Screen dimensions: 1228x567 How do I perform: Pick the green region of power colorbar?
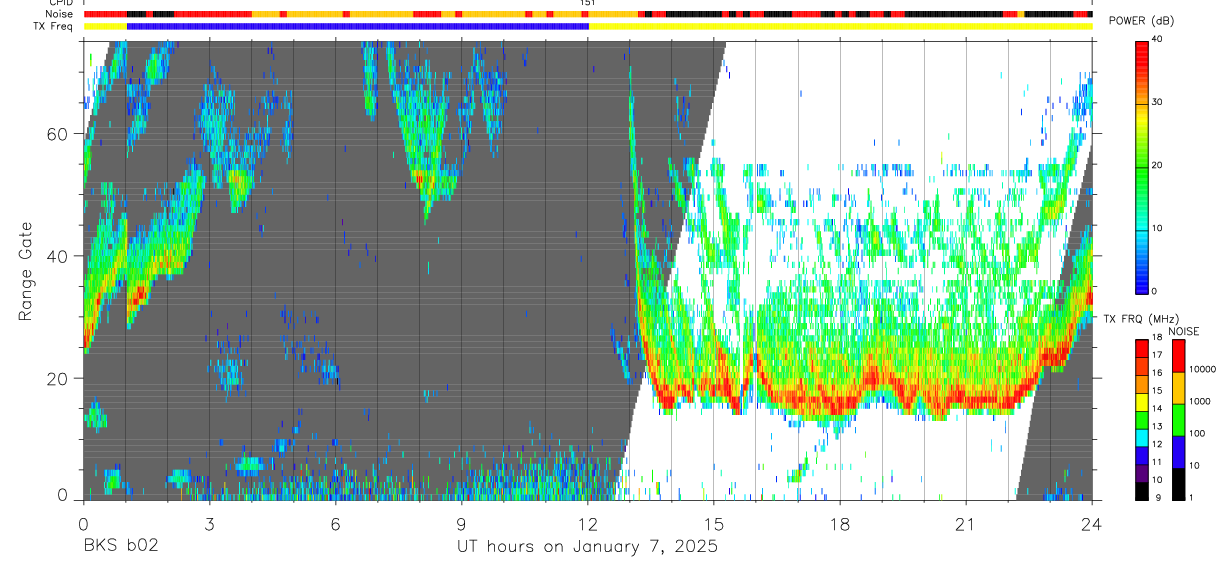pos(1141,170)
